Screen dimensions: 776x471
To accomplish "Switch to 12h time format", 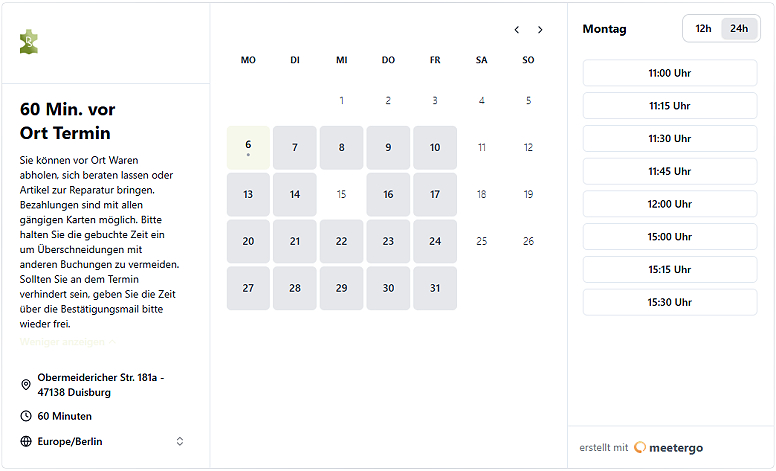I will [703, 29].
